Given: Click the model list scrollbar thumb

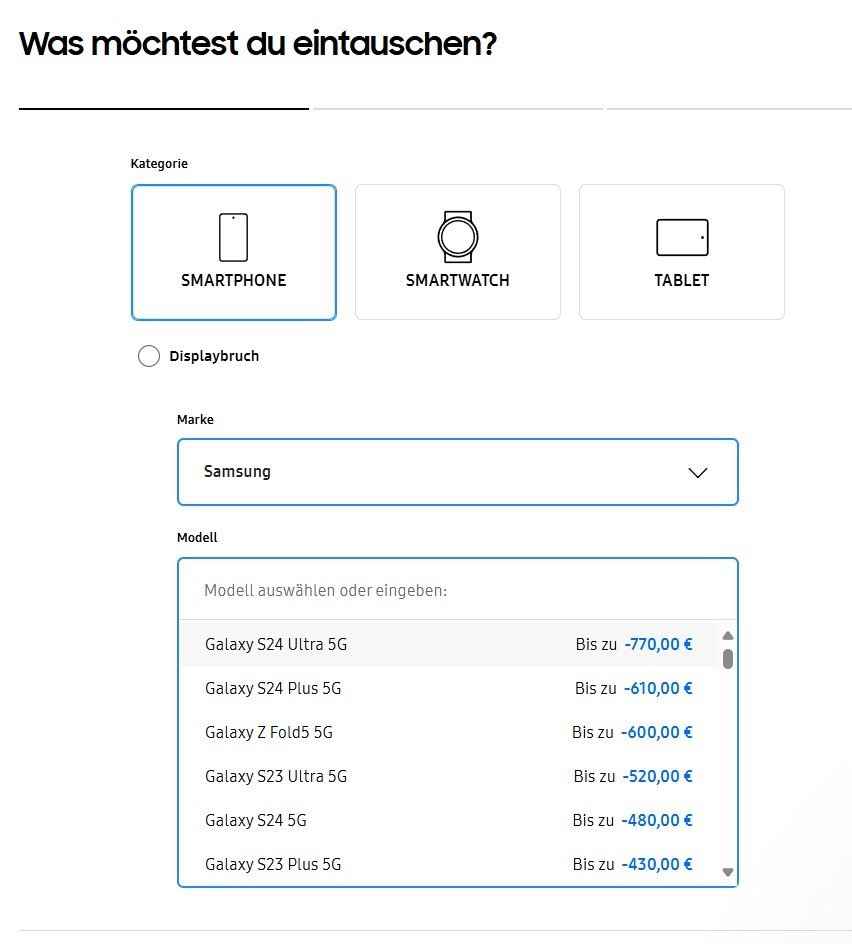Looking at the screenshot, I should point(728,658).
